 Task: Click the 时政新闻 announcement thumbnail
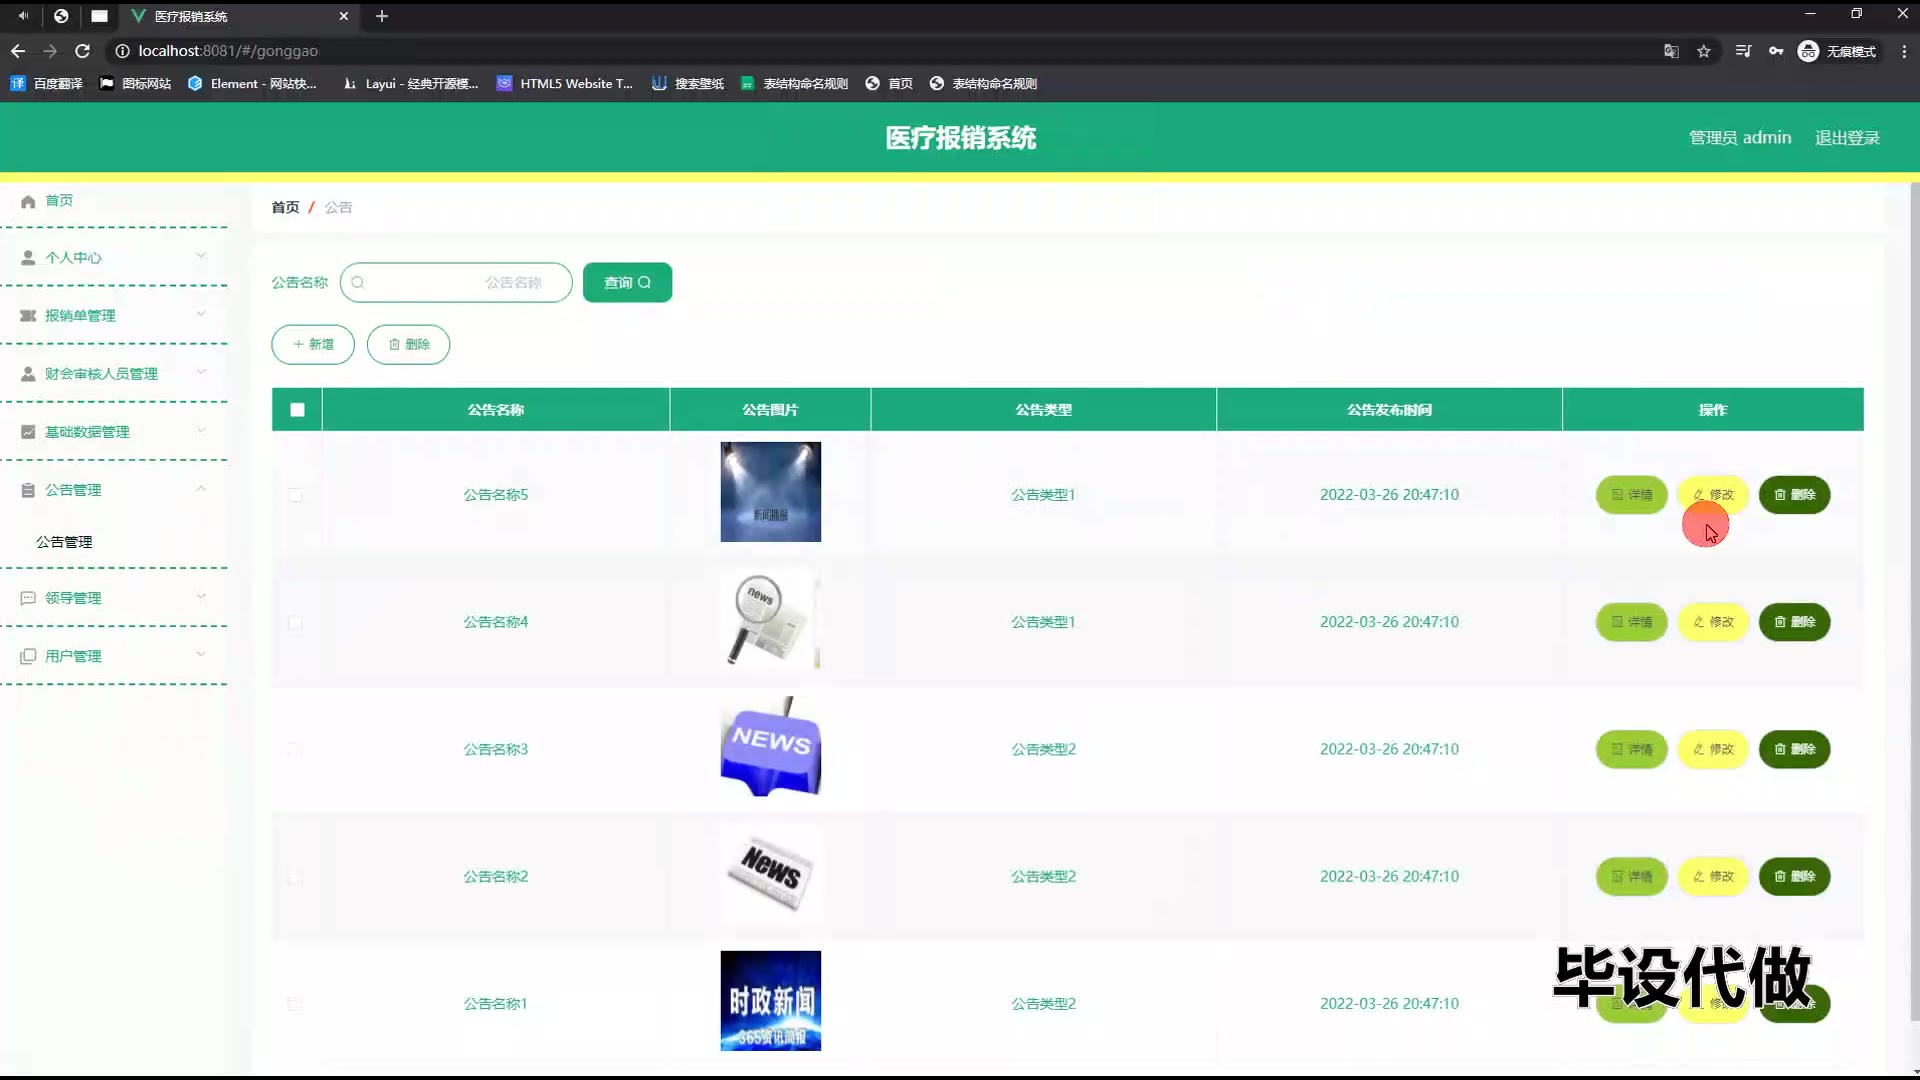(x=770, y=1000)
